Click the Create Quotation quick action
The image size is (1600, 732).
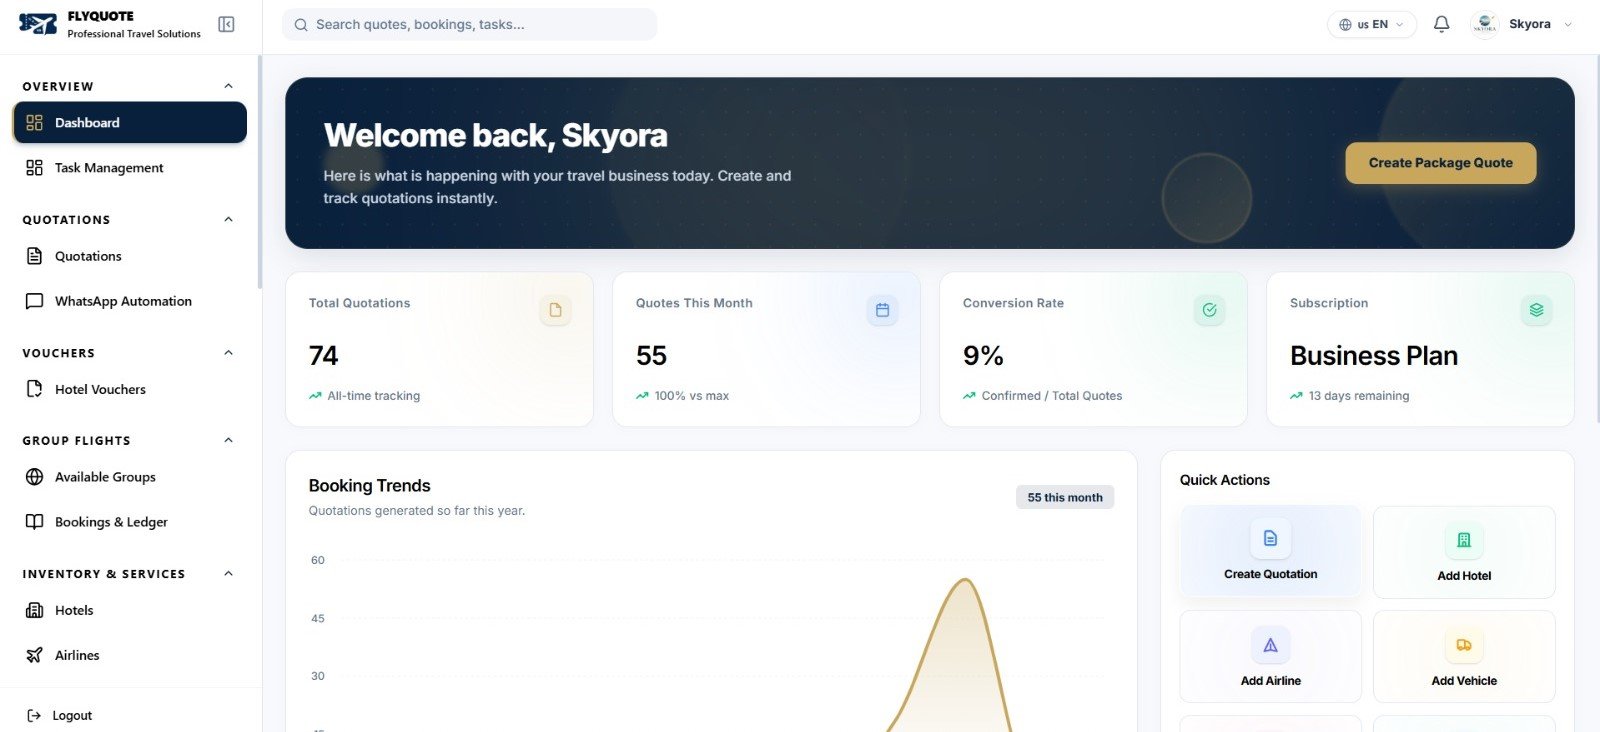[x=1270, y=552]
